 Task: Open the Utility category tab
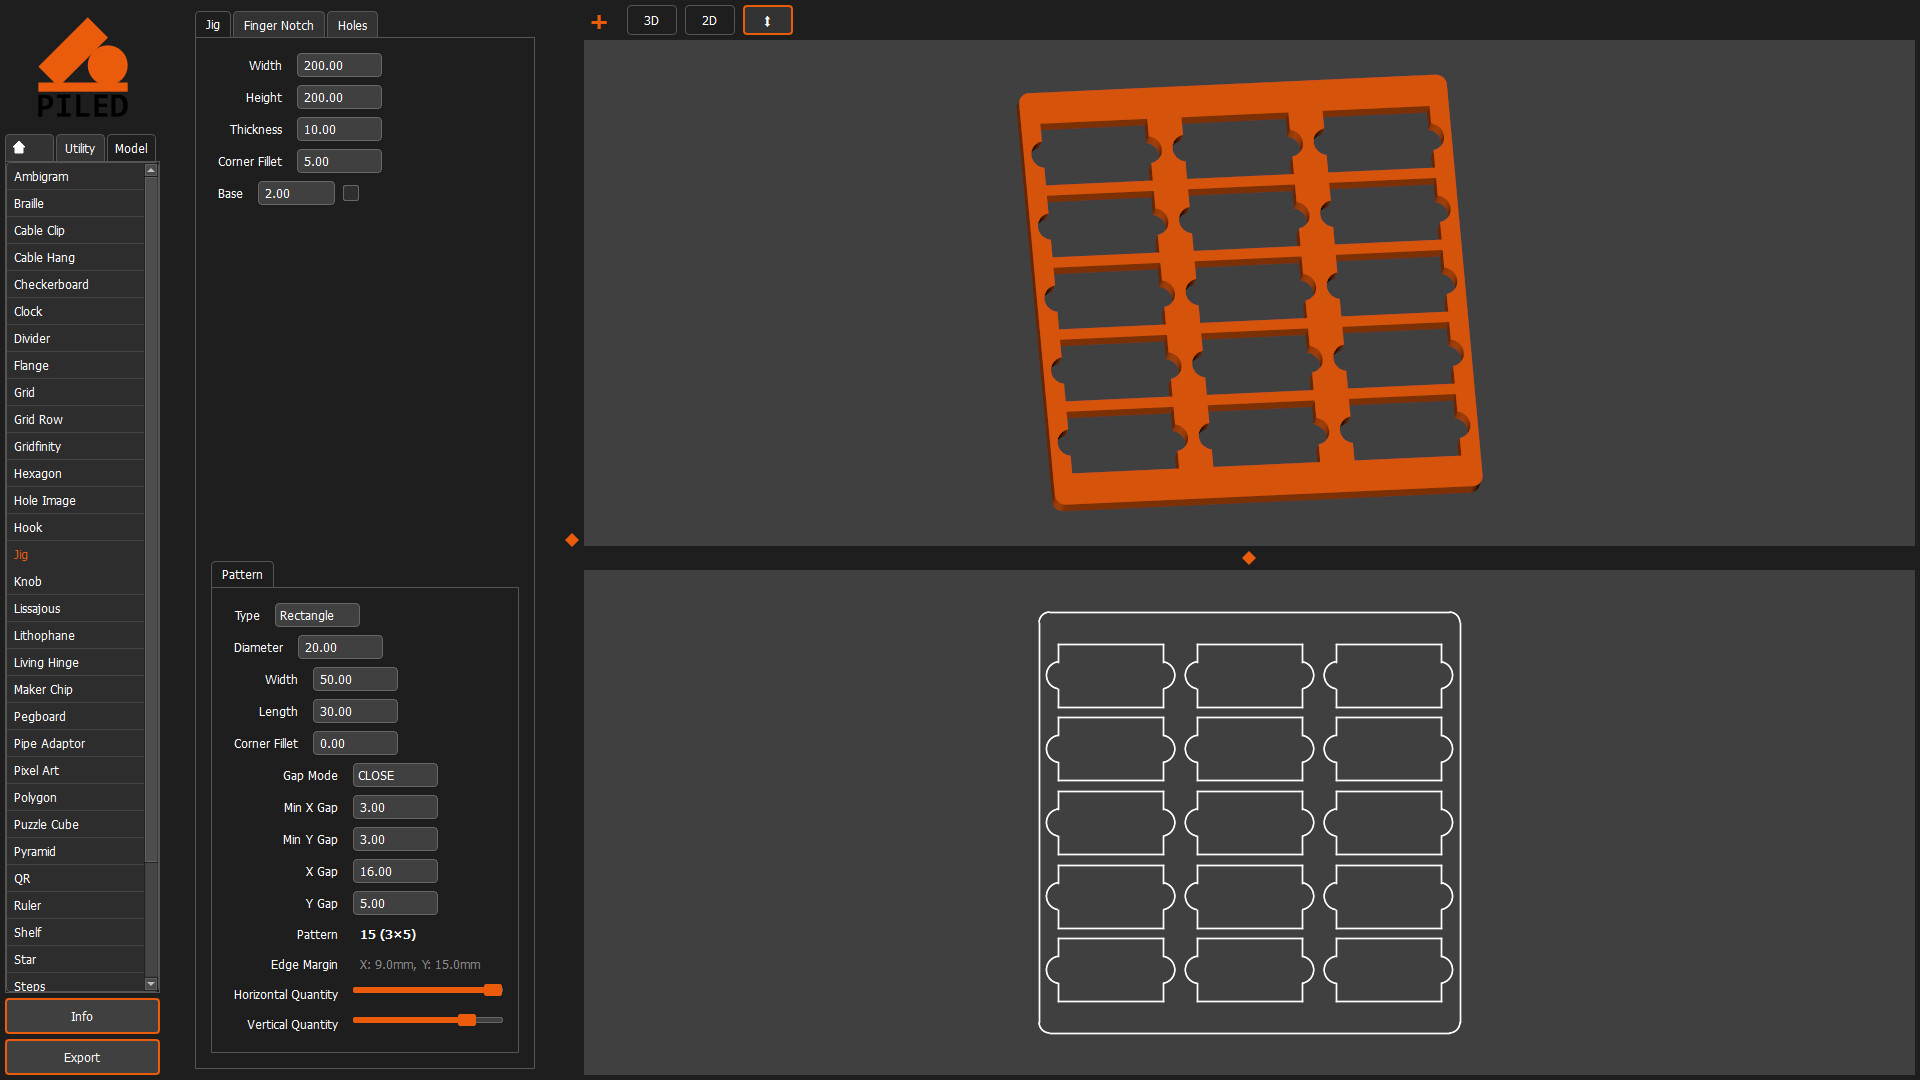point(79,147)
